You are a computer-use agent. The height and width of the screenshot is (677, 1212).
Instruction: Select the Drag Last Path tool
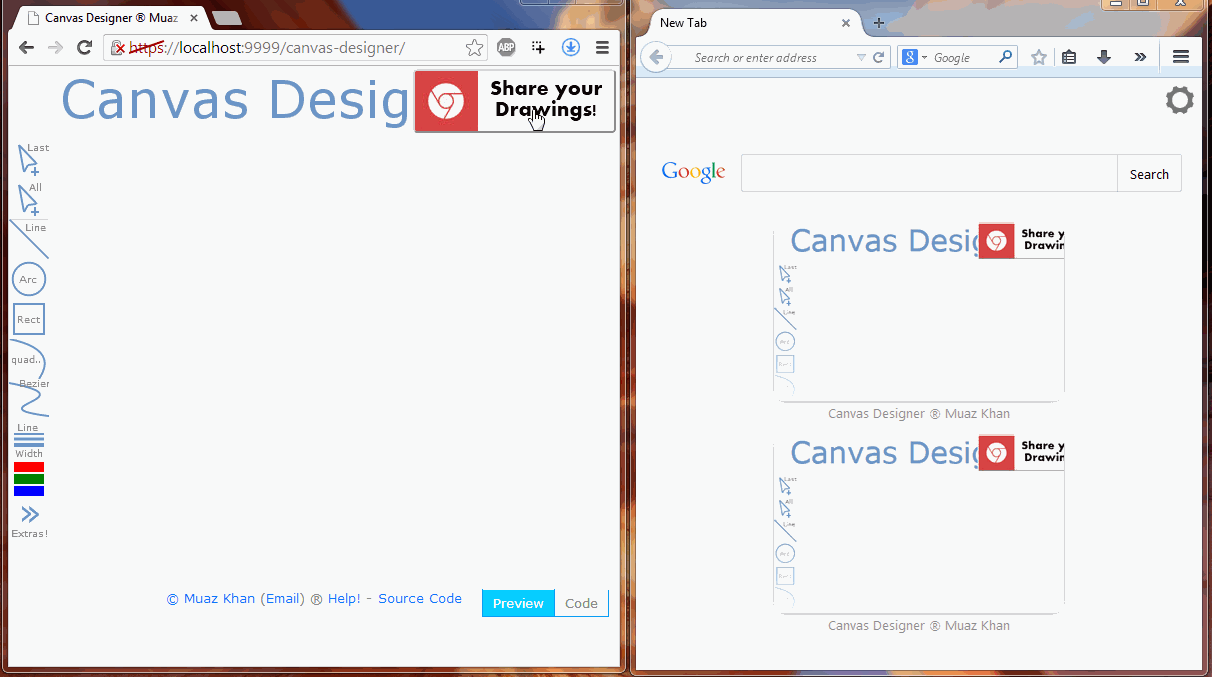coord(28,159)
